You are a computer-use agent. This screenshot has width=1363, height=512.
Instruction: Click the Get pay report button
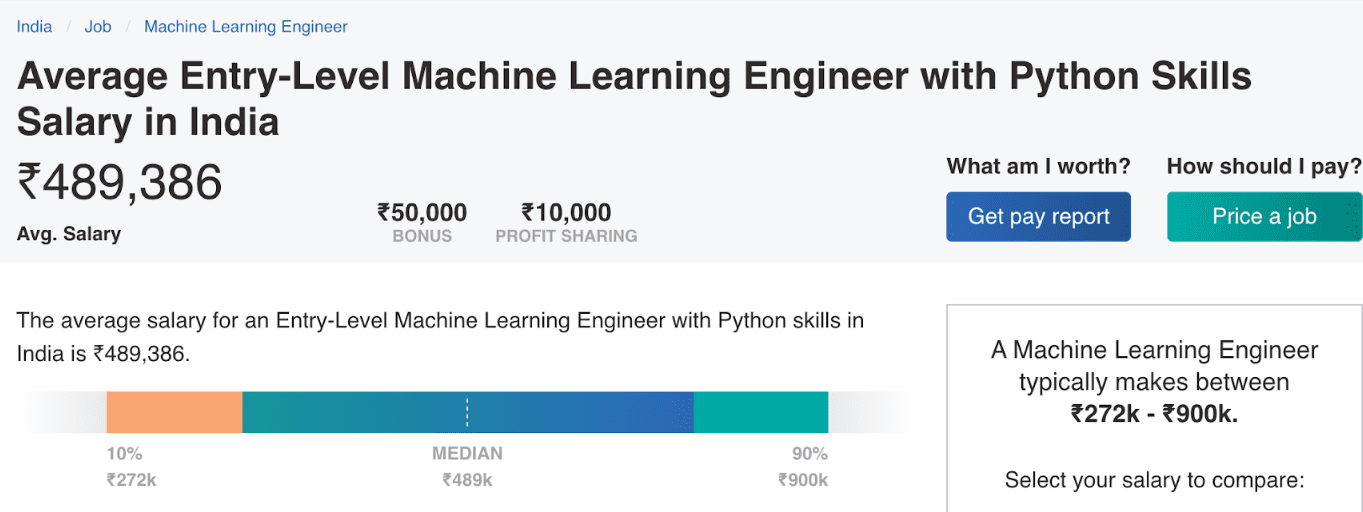pos(1038,217)
